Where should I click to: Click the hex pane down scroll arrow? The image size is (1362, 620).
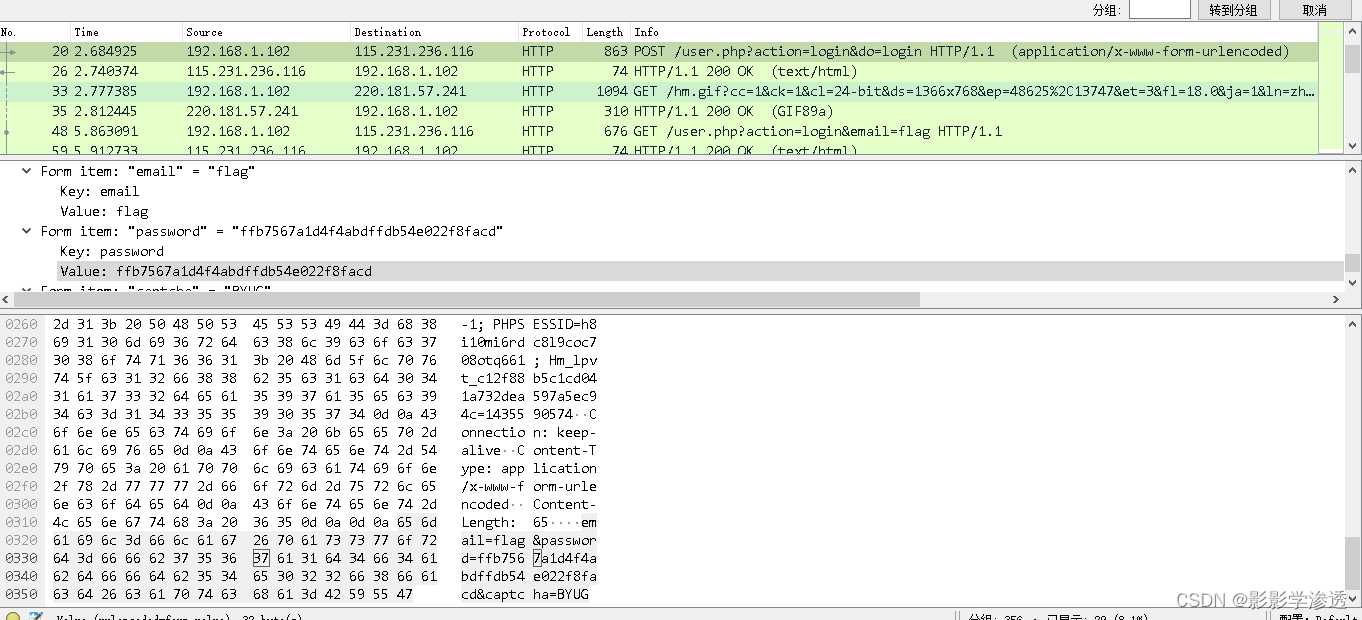coord(1353,597)
